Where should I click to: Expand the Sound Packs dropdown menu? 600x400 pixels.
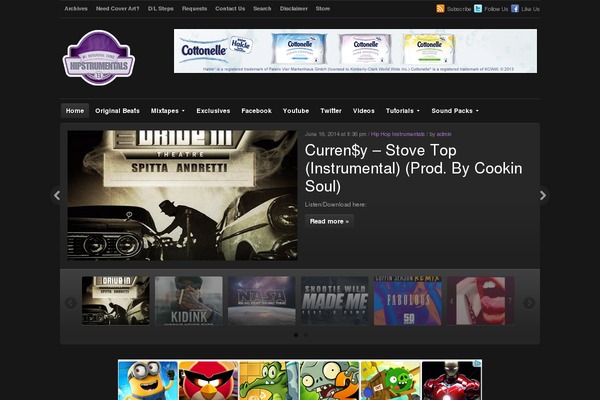pyautogui.click(x=455, y=111)
